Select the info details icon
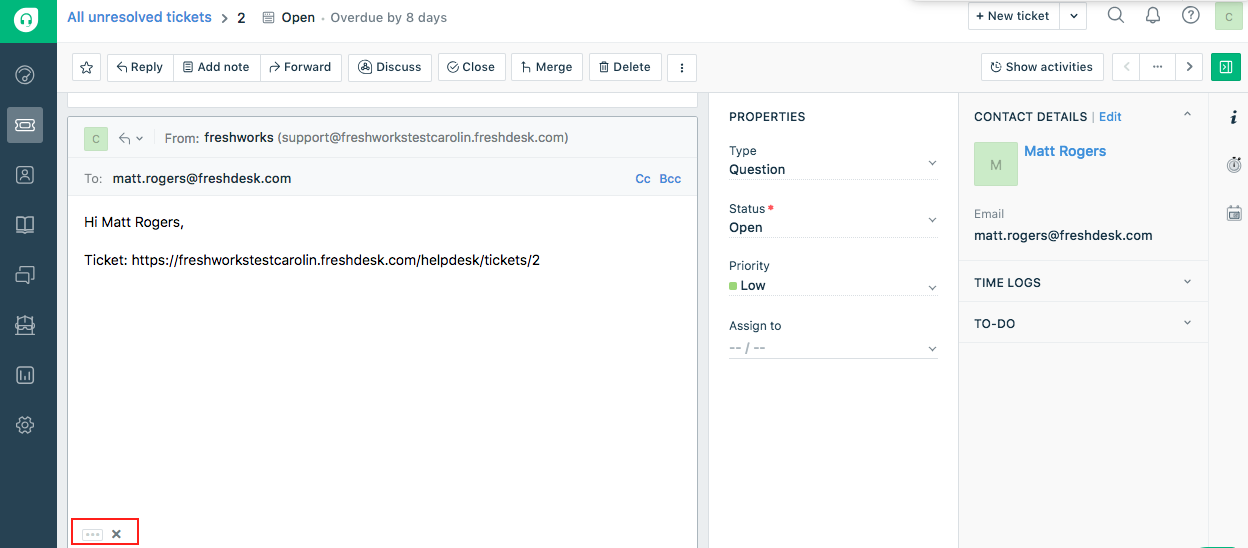 click(1233, 117)
